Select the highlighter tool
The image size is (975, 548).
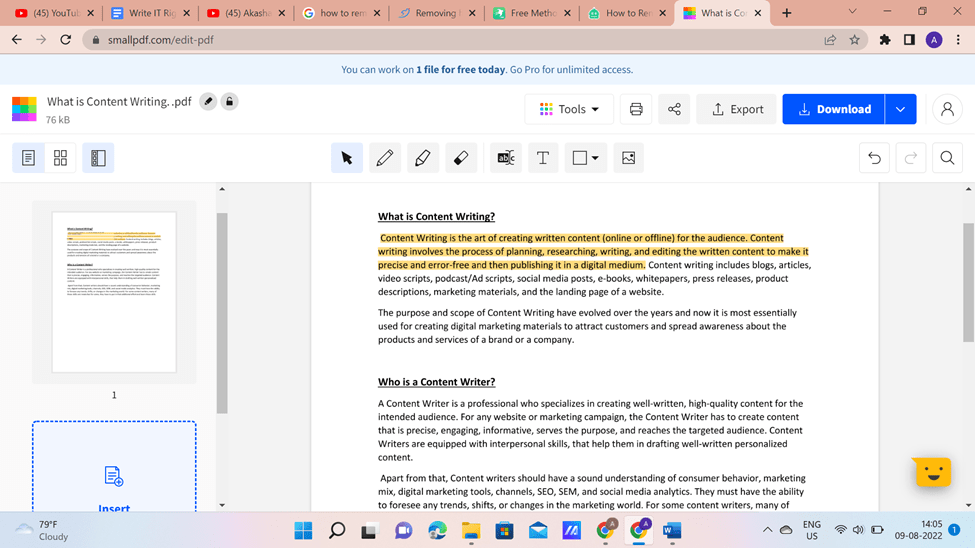point(423,158)
